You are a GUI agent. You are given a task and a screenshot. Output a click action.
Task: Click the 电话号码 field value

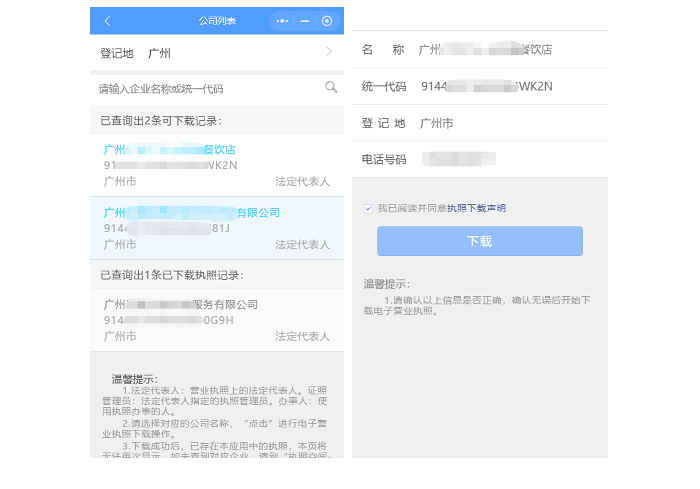pyautogui.click(x=458, y=159)
